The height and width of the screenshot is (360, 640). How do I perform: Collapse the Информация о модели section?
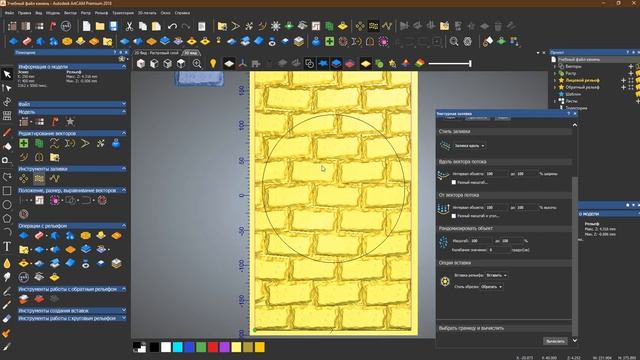tap(124, 67)
